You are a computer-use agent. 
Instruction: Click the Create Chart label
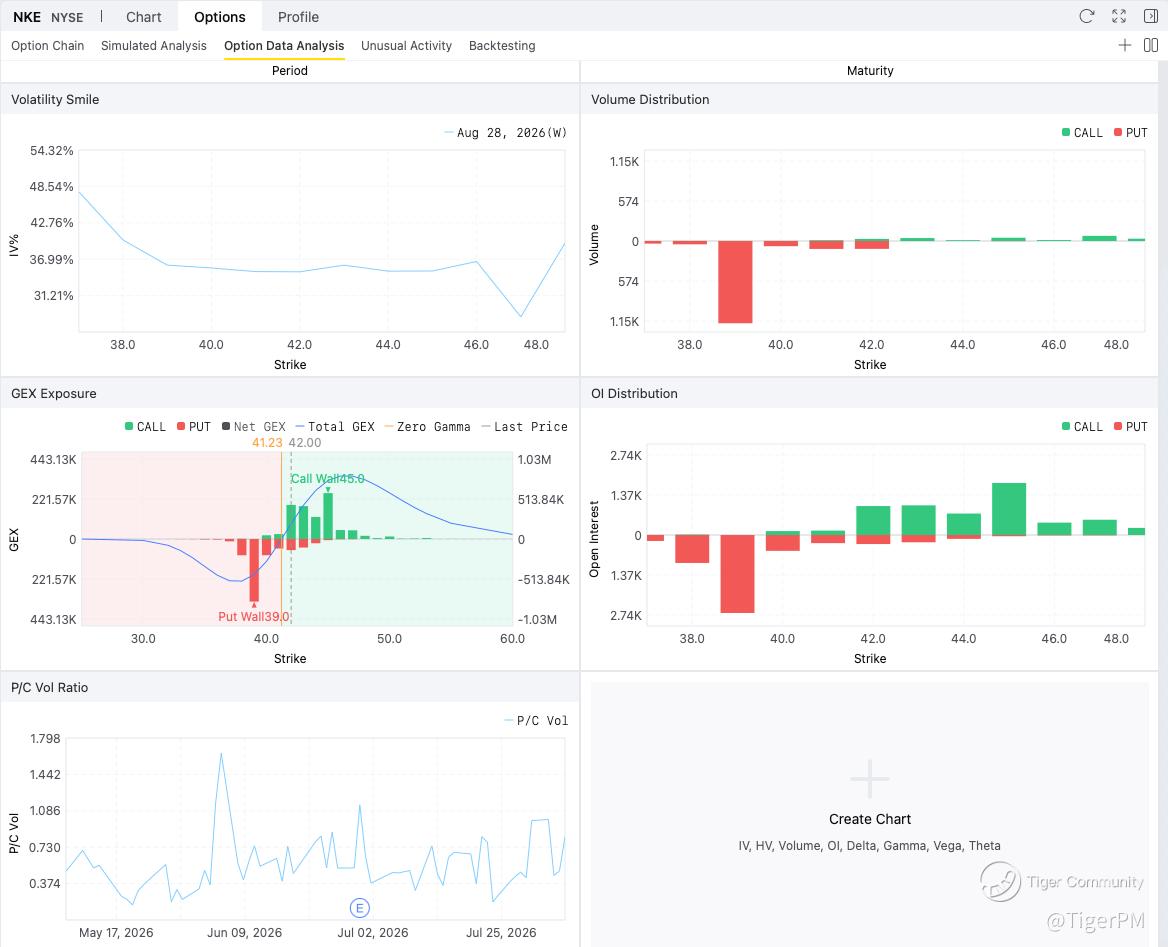tap(869, 819)
